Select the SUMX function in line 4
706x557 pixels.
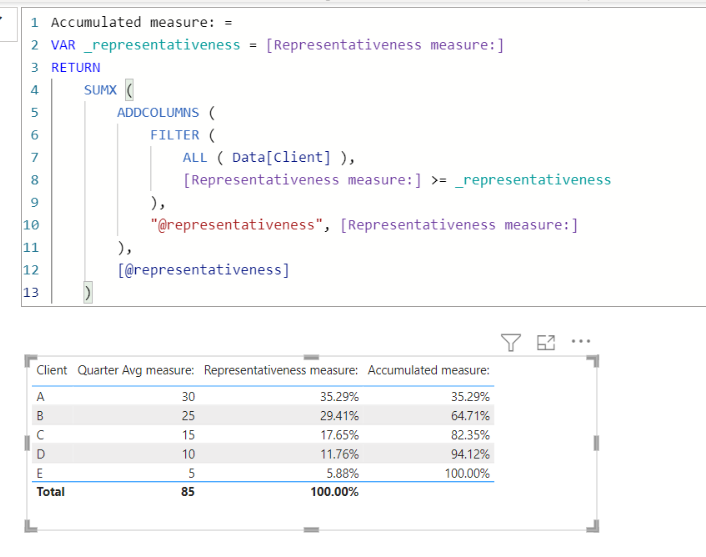(x=100, y=90)
